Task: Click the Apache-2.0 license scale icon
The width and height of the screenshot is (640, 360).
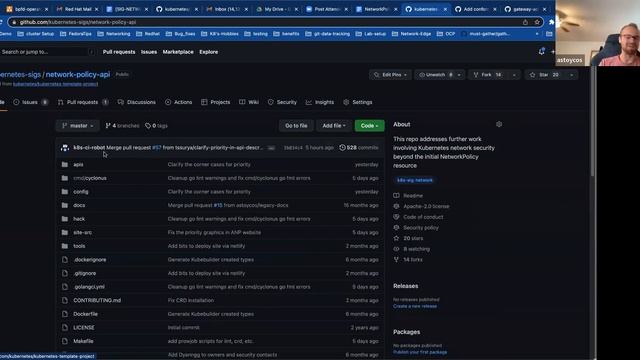Action: click(x=396, y=206)
